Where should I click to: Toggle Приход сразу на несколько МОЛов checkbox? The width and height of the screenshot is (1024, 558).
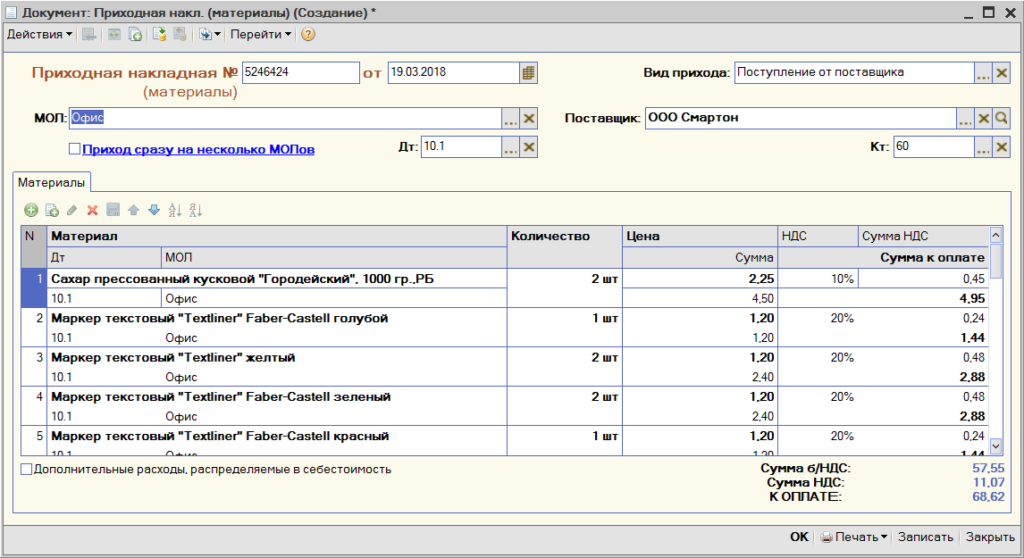74,149
